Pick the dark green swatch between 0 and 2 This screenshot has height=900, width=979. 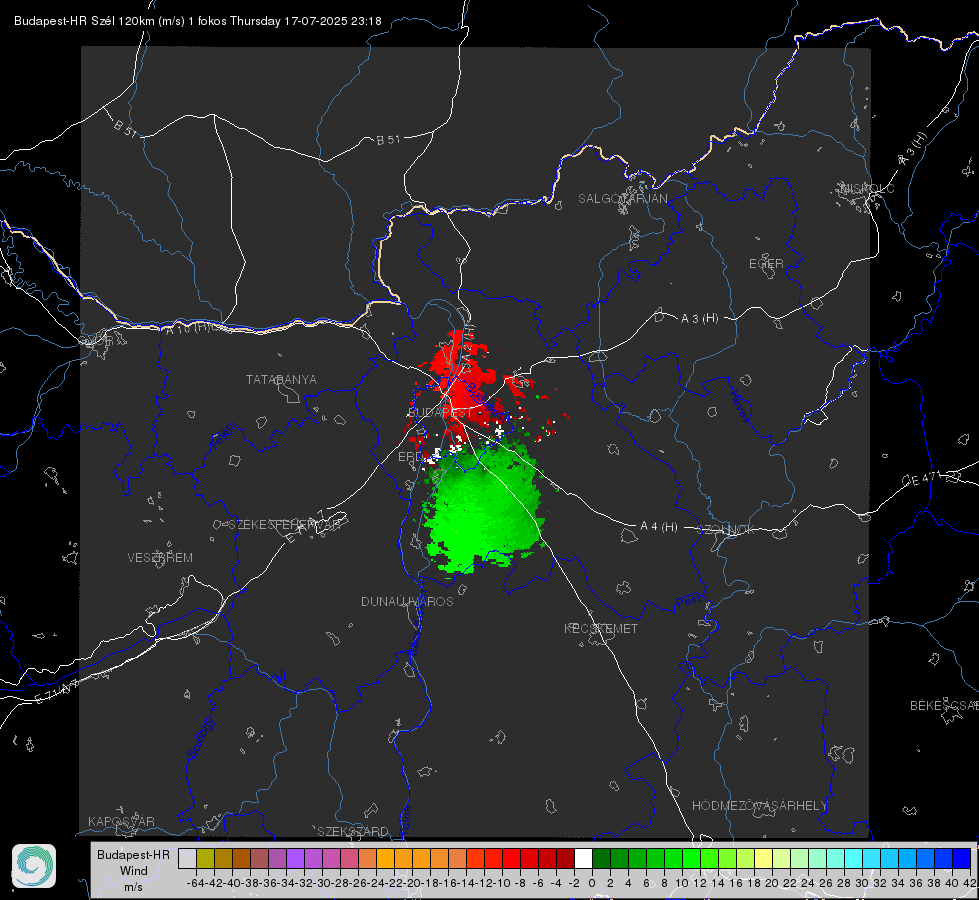(601, 858)
